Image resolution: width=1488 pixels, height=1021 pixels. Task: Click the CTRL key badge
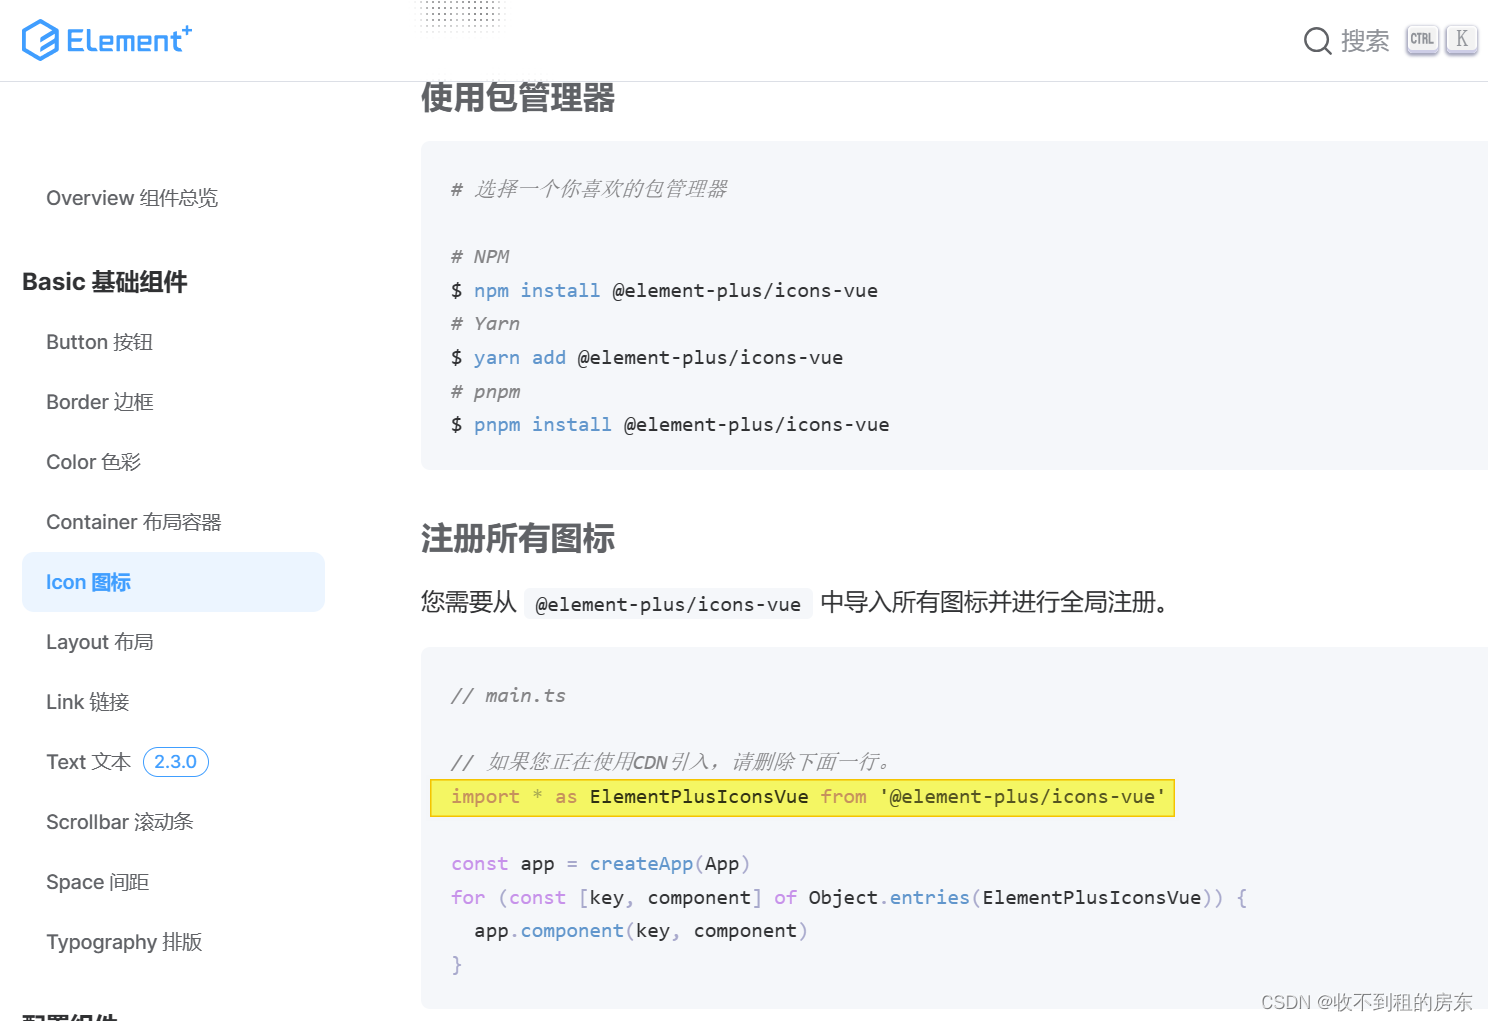tap(1422, 40)
